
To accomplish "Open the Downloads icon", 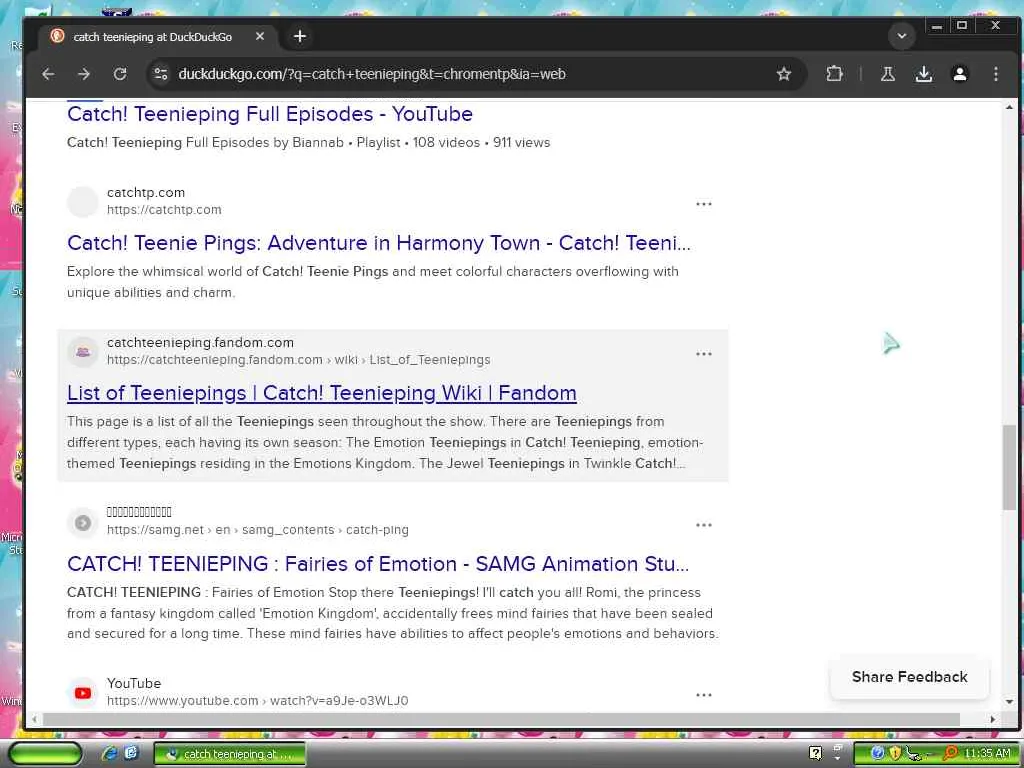I will (x=923, y=74).
